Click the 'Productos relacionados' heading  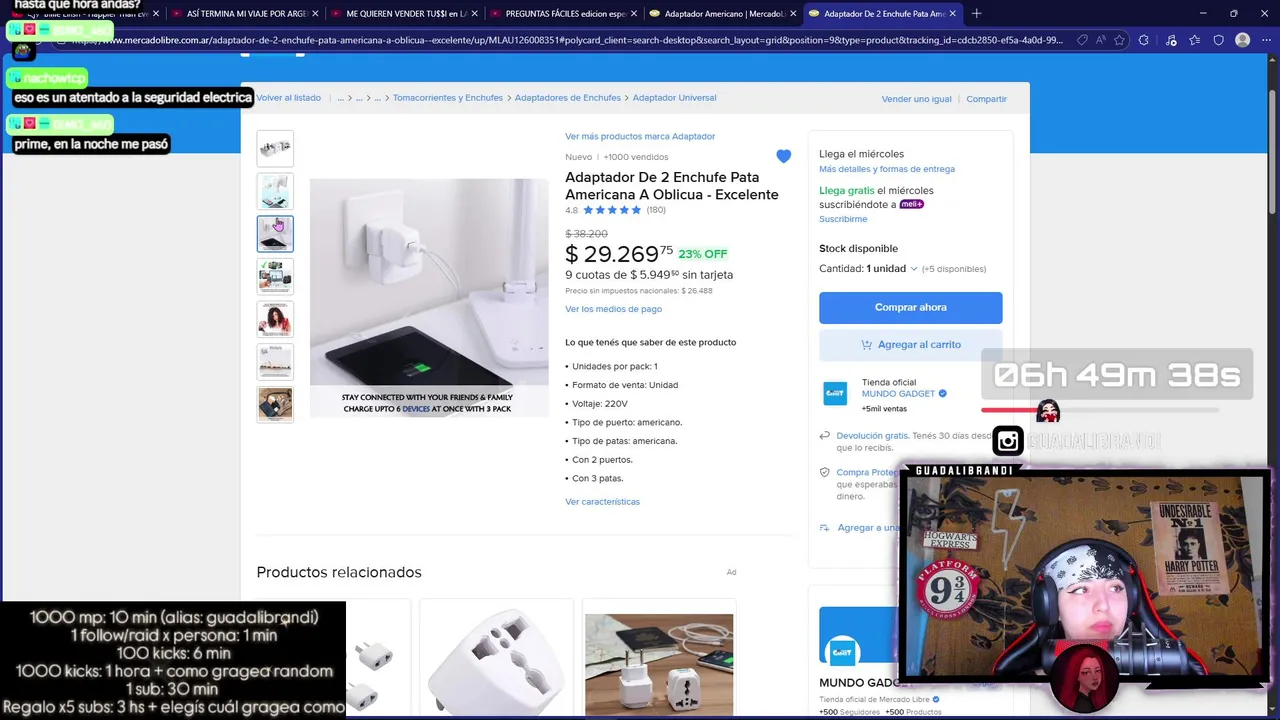click(339, 572)
